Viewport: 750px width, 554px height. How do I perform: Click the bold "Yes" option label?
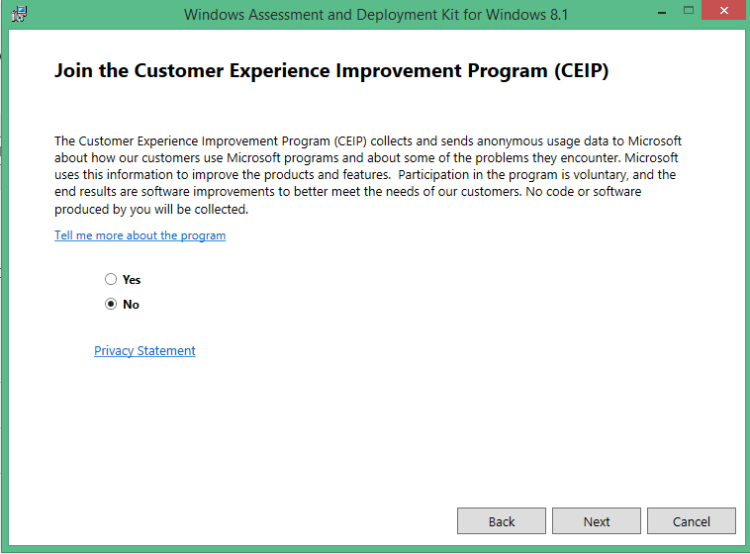click(x=132, y=280)
